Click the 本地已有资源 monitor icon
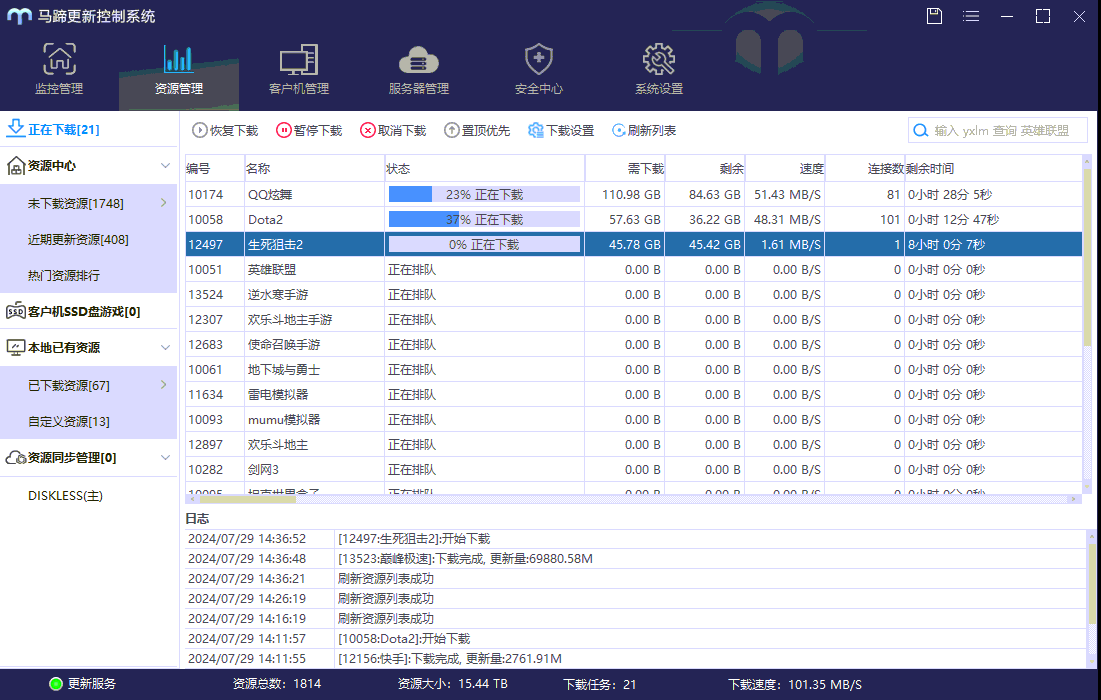The image size is (1101, 700). [15, 348]
